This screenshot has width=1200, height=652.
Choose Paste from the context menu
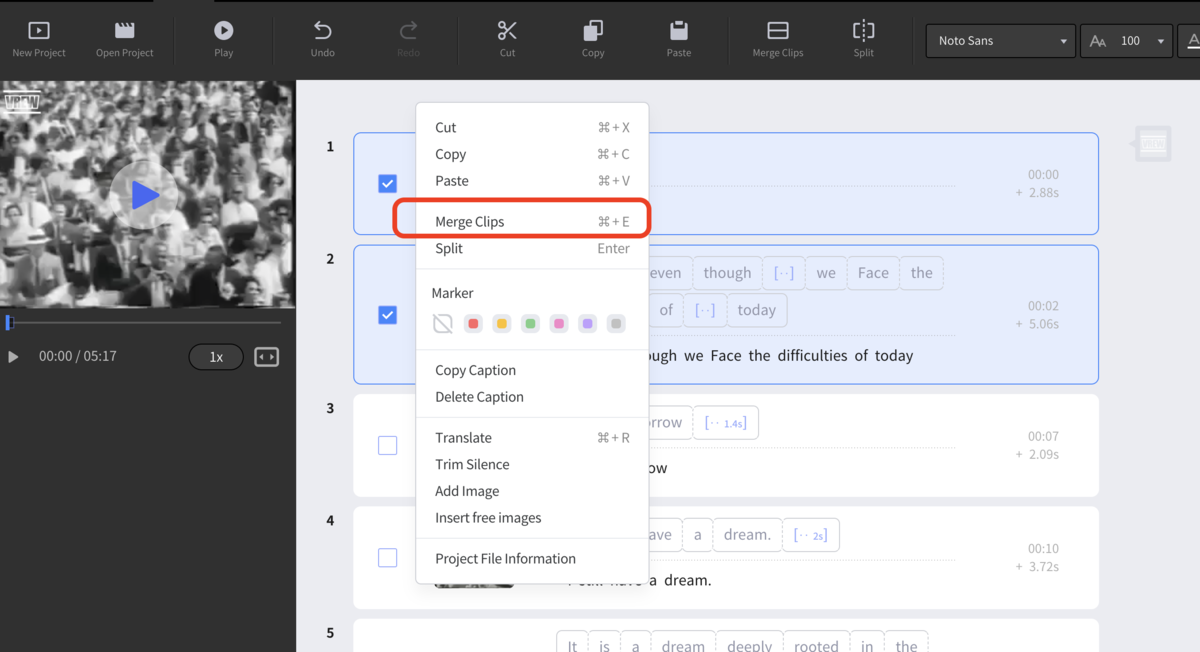tap(532, 181)
